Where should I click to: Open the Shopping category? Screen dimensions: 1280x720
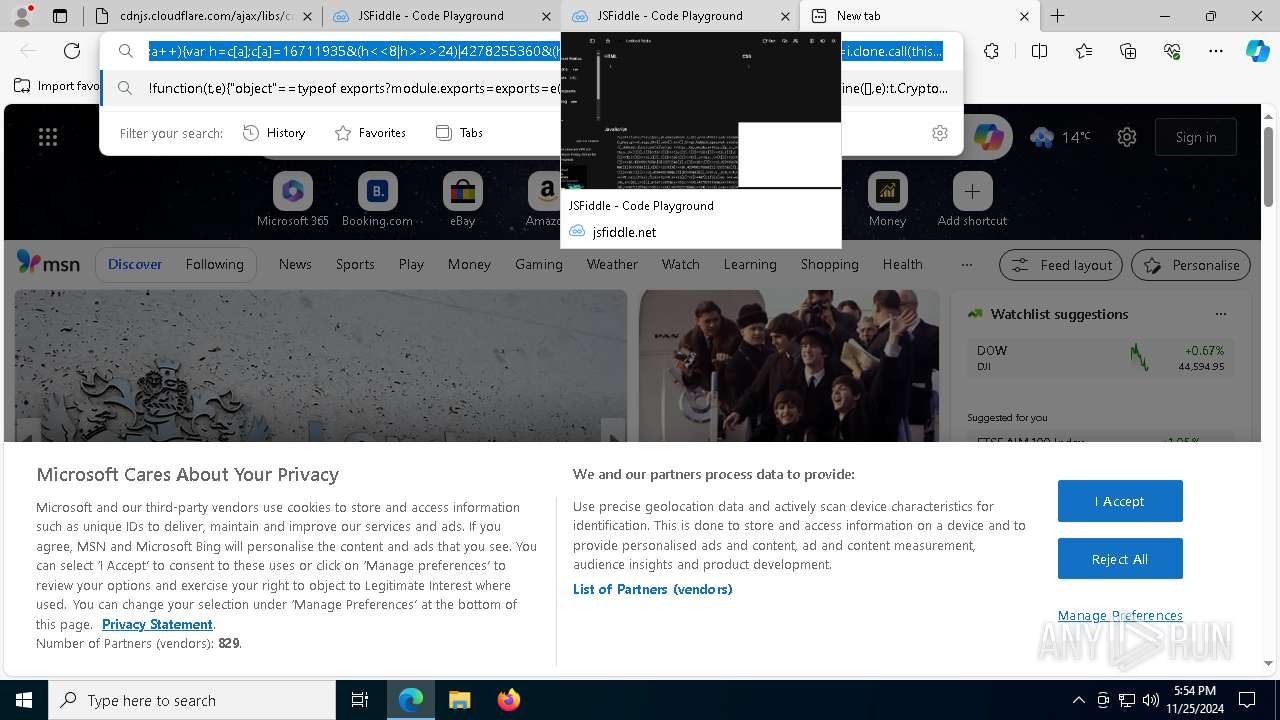click(x=829, y=264)
